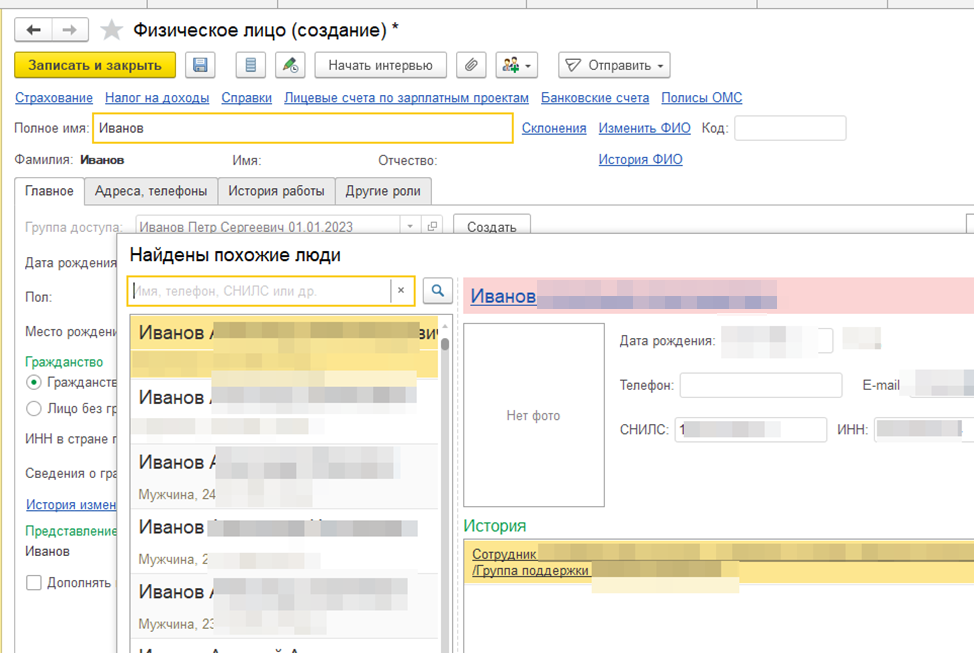The height and width of the screenshot is (653, 974).
Task: Click Начать интервью button
Action: click(381, 65)
